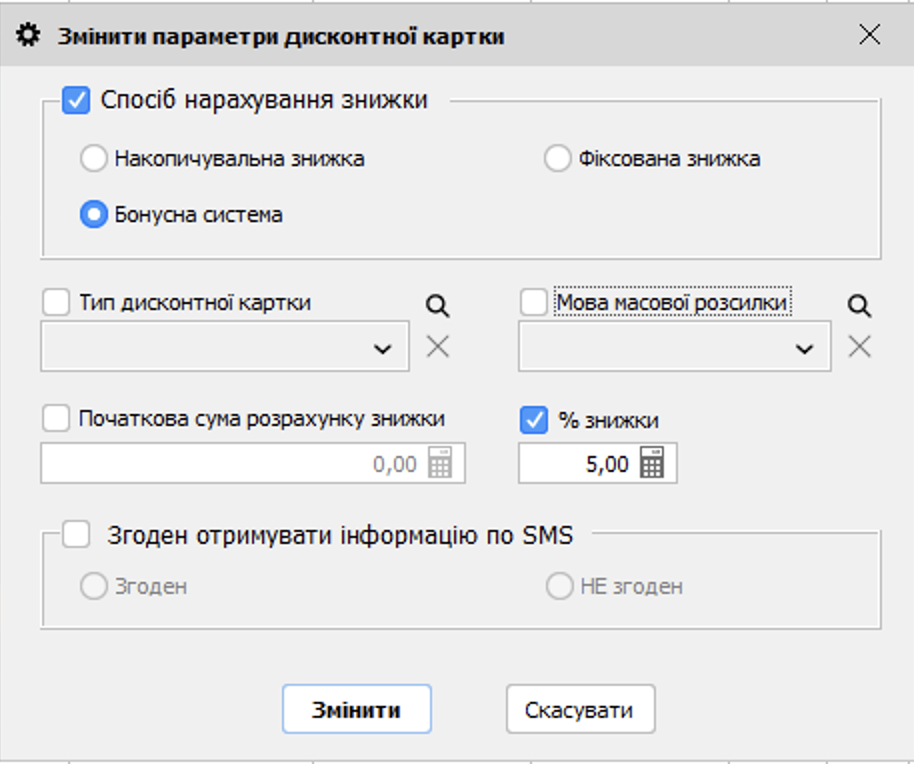
Task: Open calculator for % знижки field
Action: coord(652,463)
